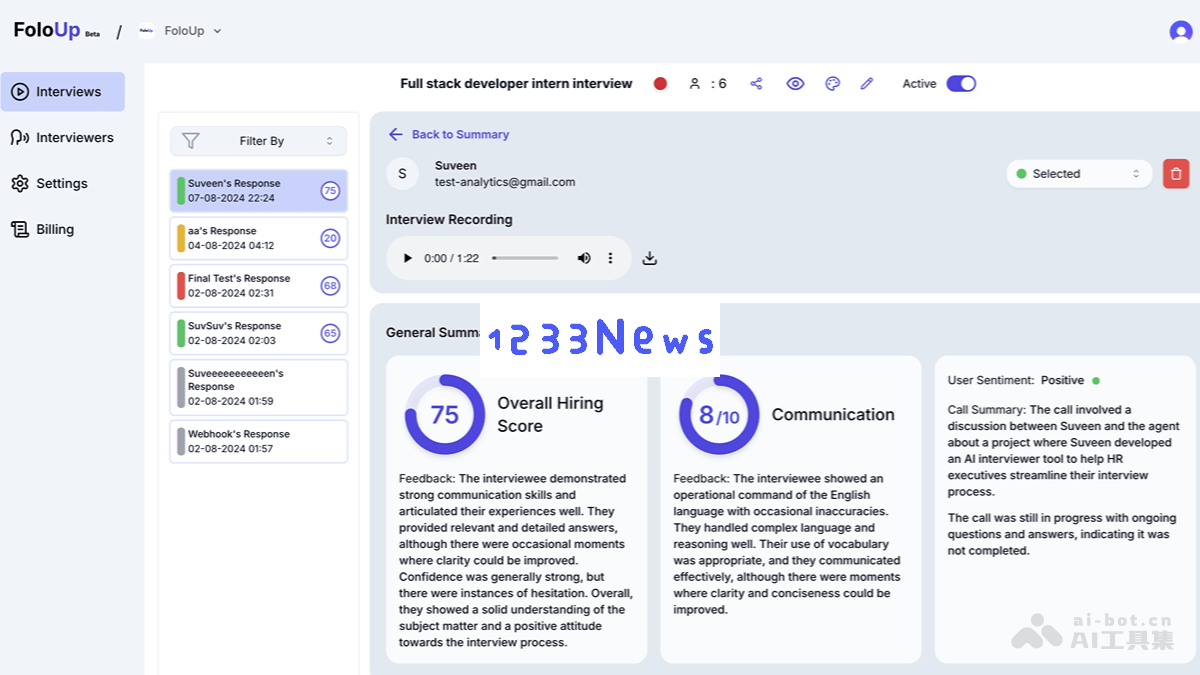Image resolution: width=1200 pixels, height=675 pixels.
Task: Select Suveen's Response in the list
Action: point(259,191)
